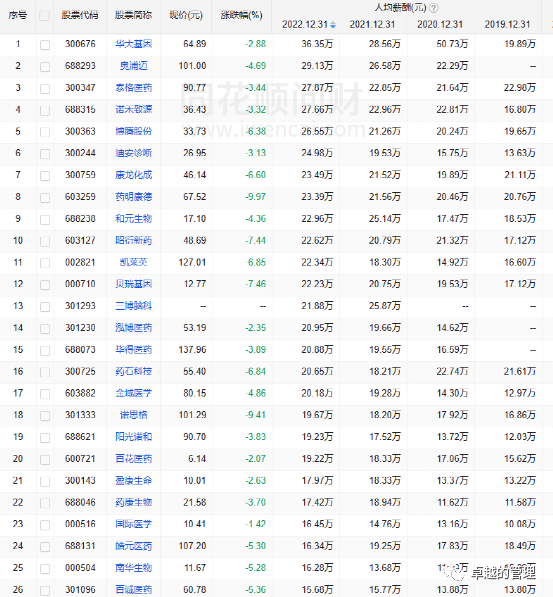This screenshot has width=553, height=597.
Task: Sort by the 现价(元) column header
Action: point(186,15)
